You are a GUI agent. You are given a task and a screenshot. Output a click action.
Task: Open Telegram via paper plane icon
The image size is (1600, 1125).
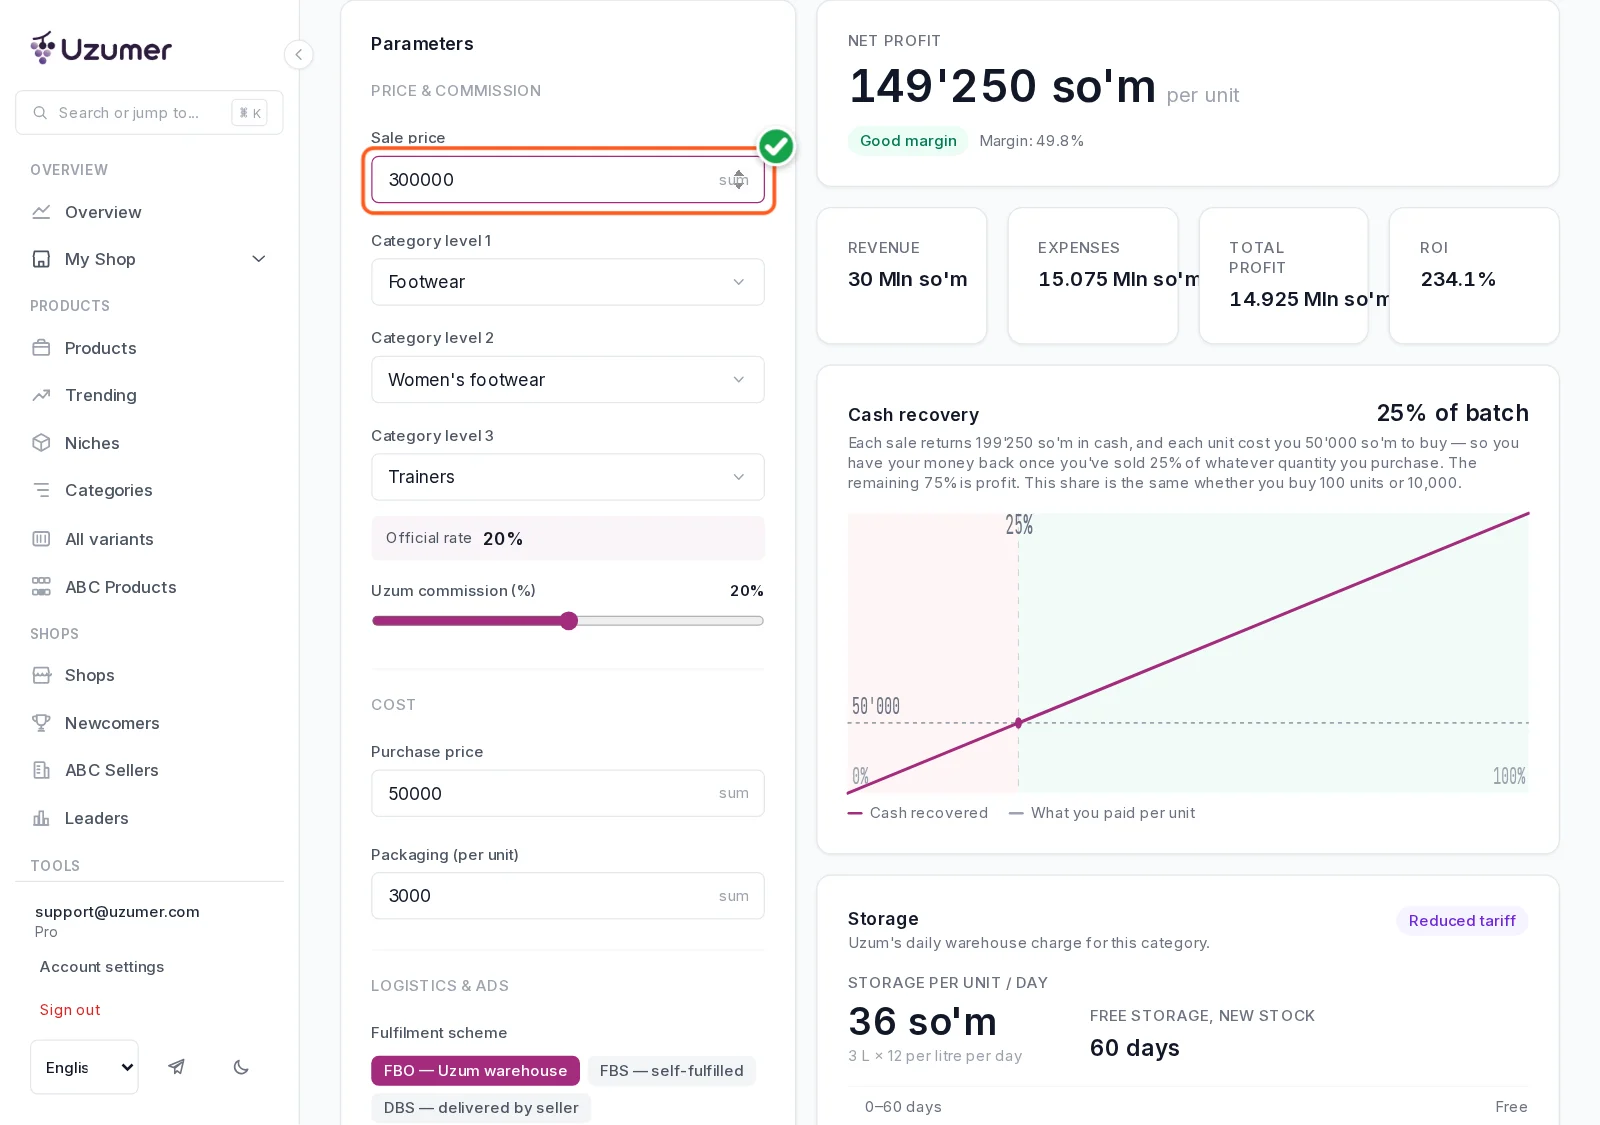click(176, 1067)
